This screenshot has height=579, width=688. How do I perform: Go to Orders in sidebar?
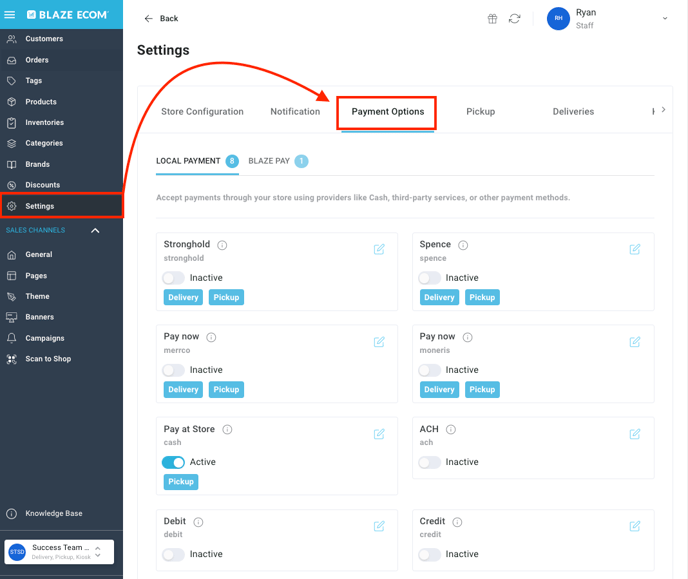click(x=37, y=60)
